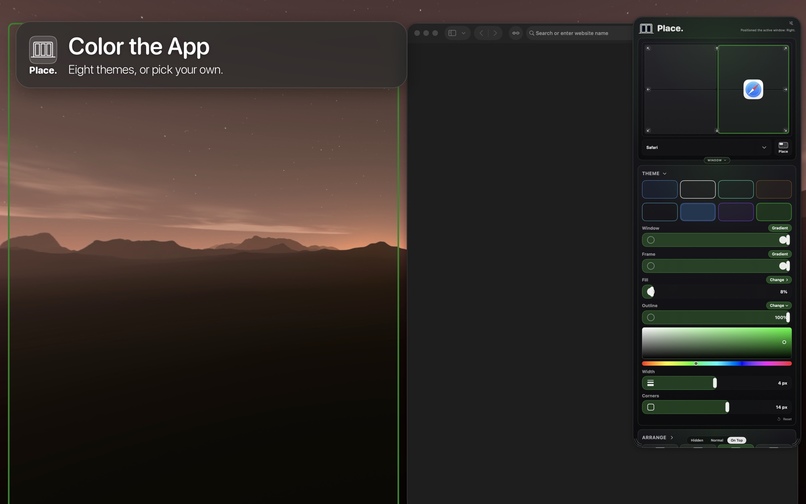Viewport: 806px width, 504px height.
Task: Choose the dark navy theme swatch
Action: 660,189
